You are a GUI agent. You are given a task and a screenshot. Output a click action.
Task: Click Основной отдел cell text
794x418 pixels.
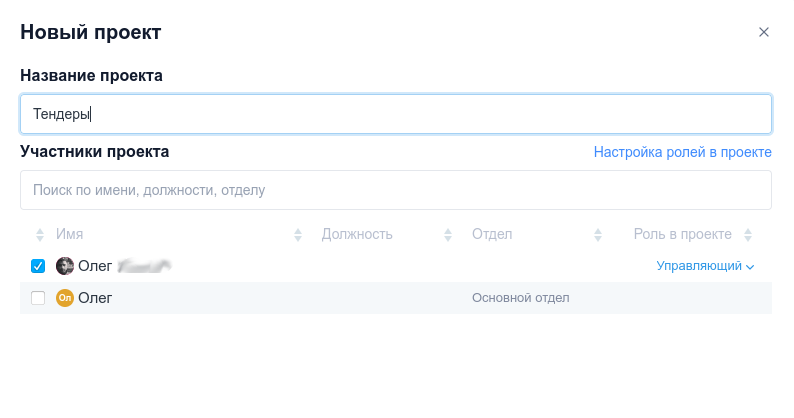pyautogui.click(x=521, y=298)
